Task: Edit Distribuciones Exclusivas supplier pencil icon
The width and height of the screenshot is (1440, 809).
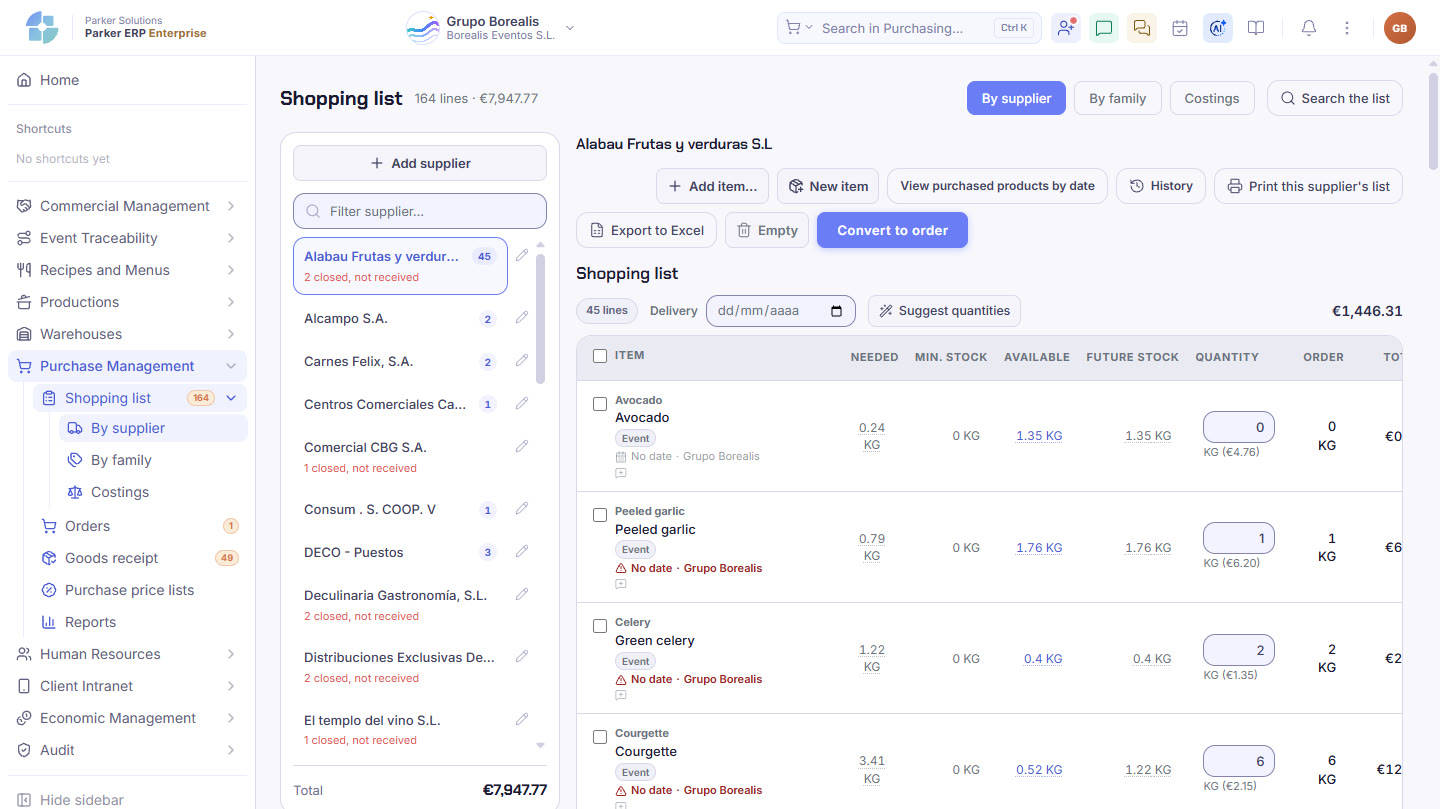Action: click(x=522, y=657)
